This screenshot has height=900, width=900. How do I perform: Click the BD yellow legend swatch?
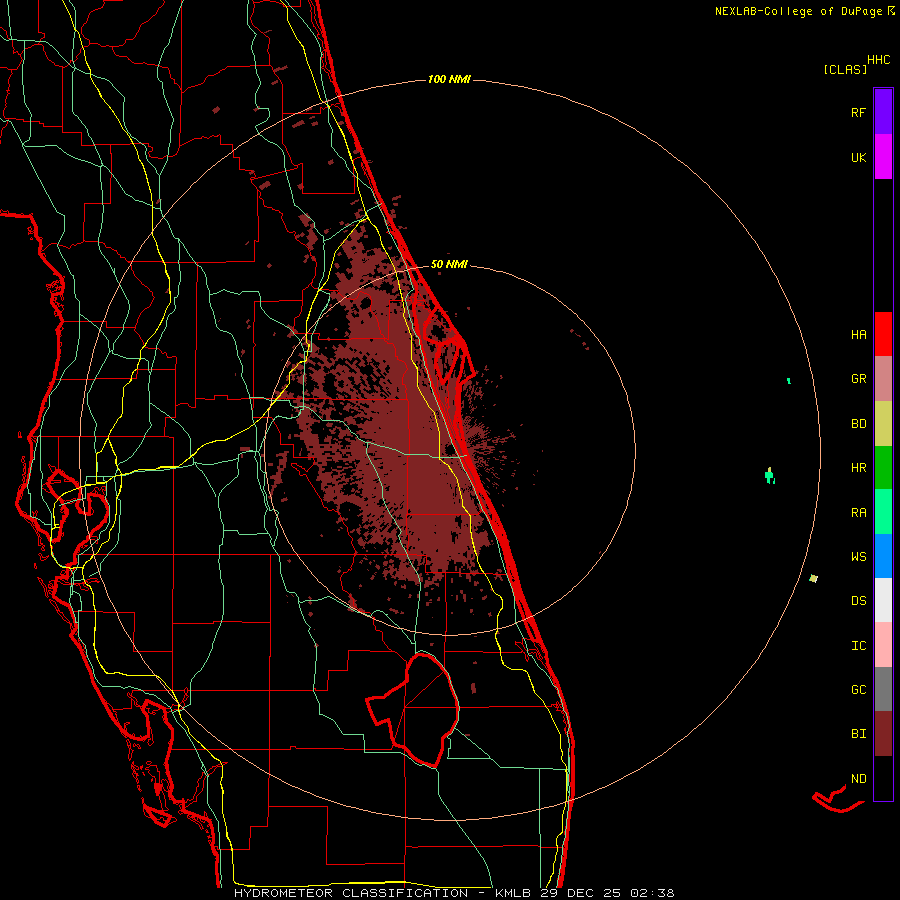(883, 423)
